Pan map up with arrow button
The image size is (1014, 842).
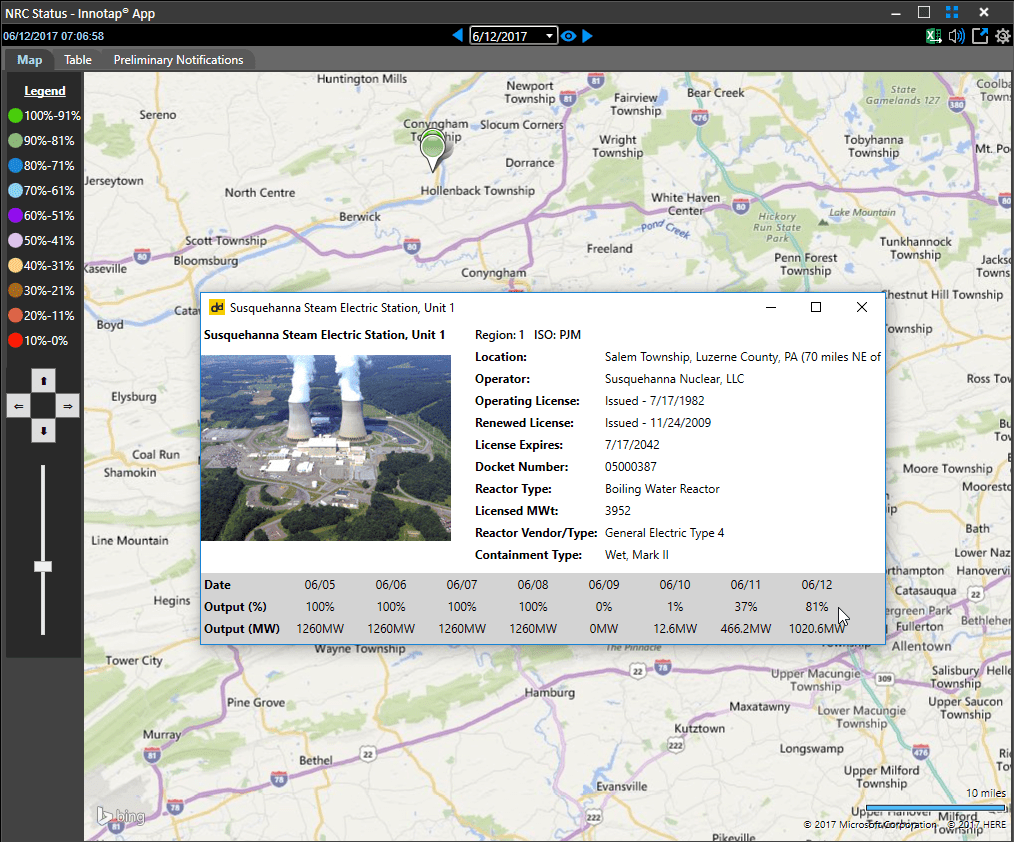43,381
